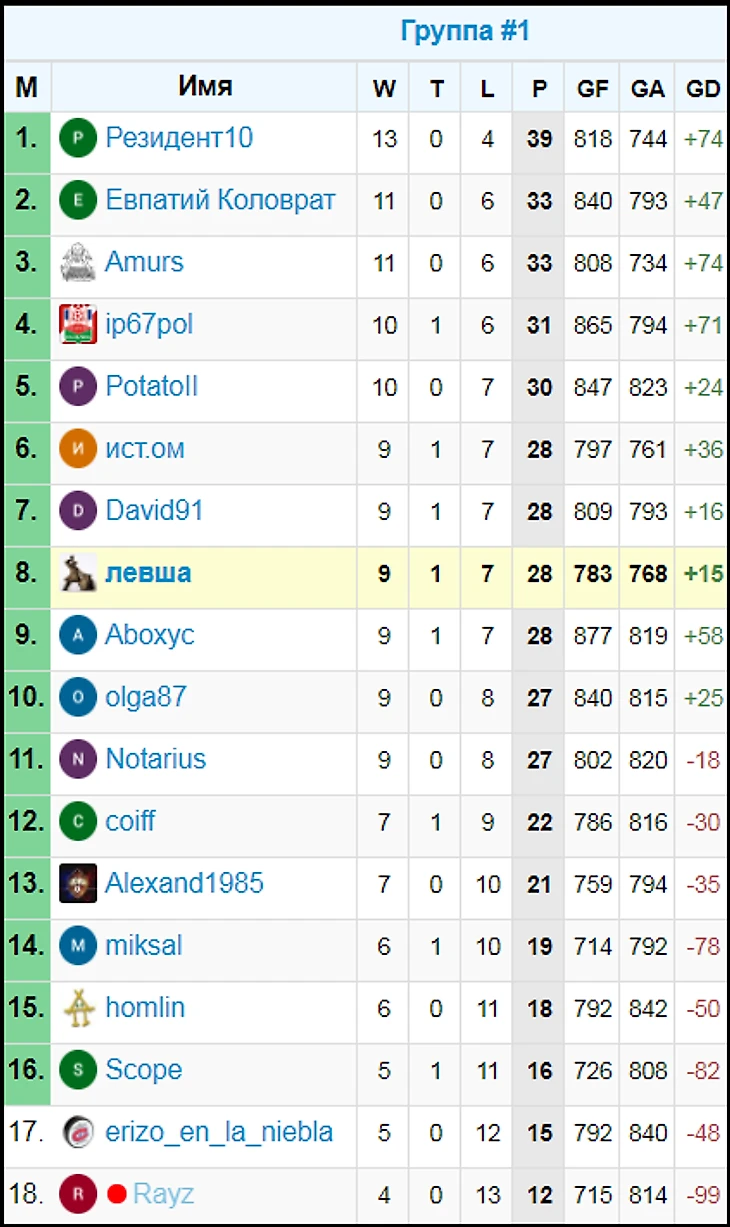Open the Scope player link
The image size is (730, 1227).
point(144,1070)
